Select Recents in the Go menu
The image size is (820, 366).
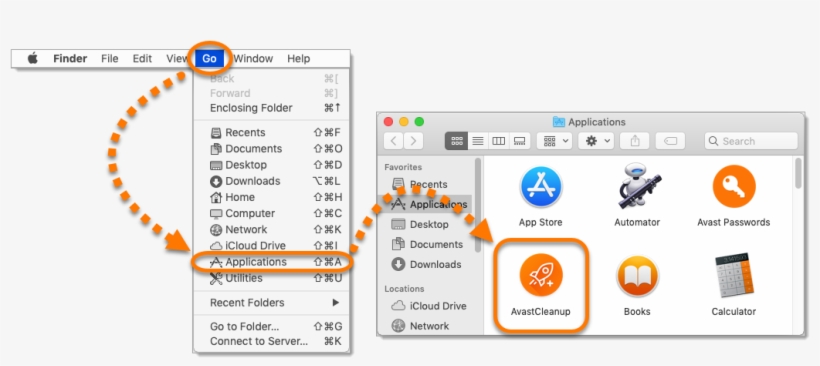point(271,132)
